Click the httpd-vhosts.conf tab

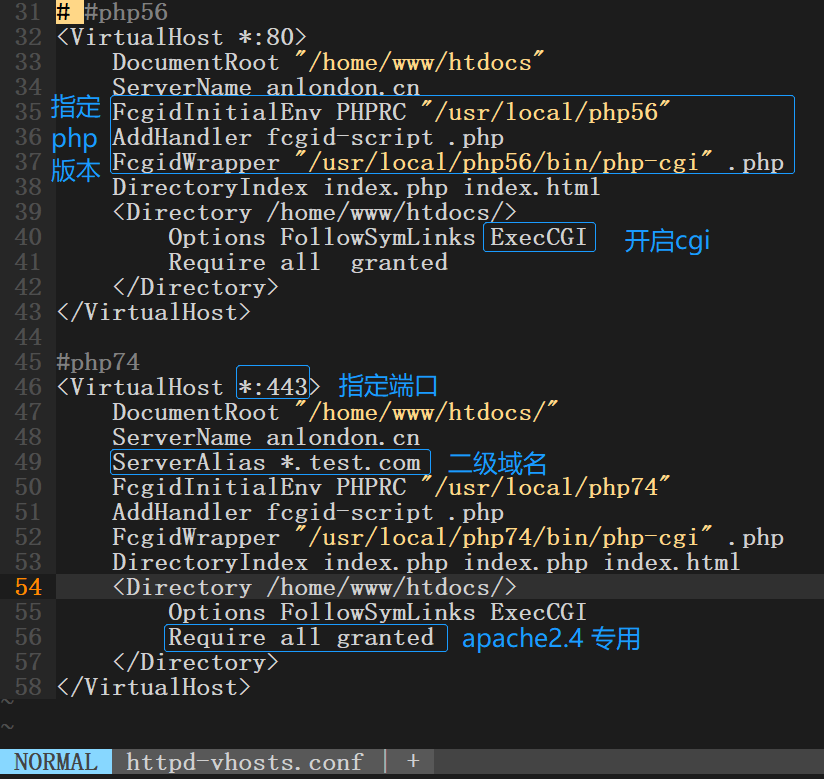pos(245,762)
